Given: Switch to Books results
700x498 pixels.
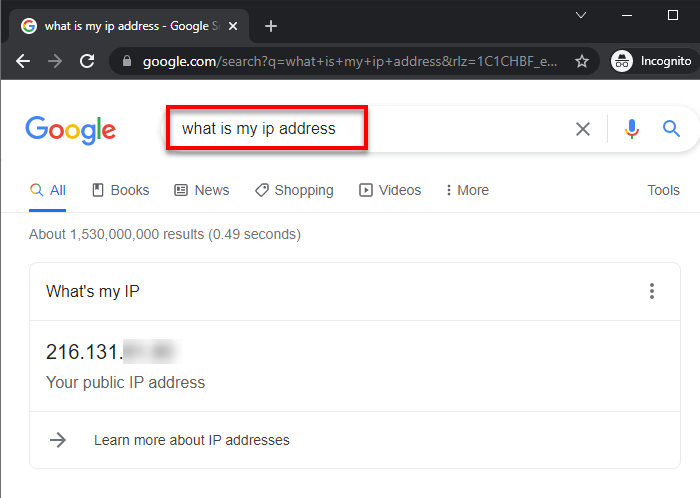Looking at the screenshot, I should click(x=121, y=191).
